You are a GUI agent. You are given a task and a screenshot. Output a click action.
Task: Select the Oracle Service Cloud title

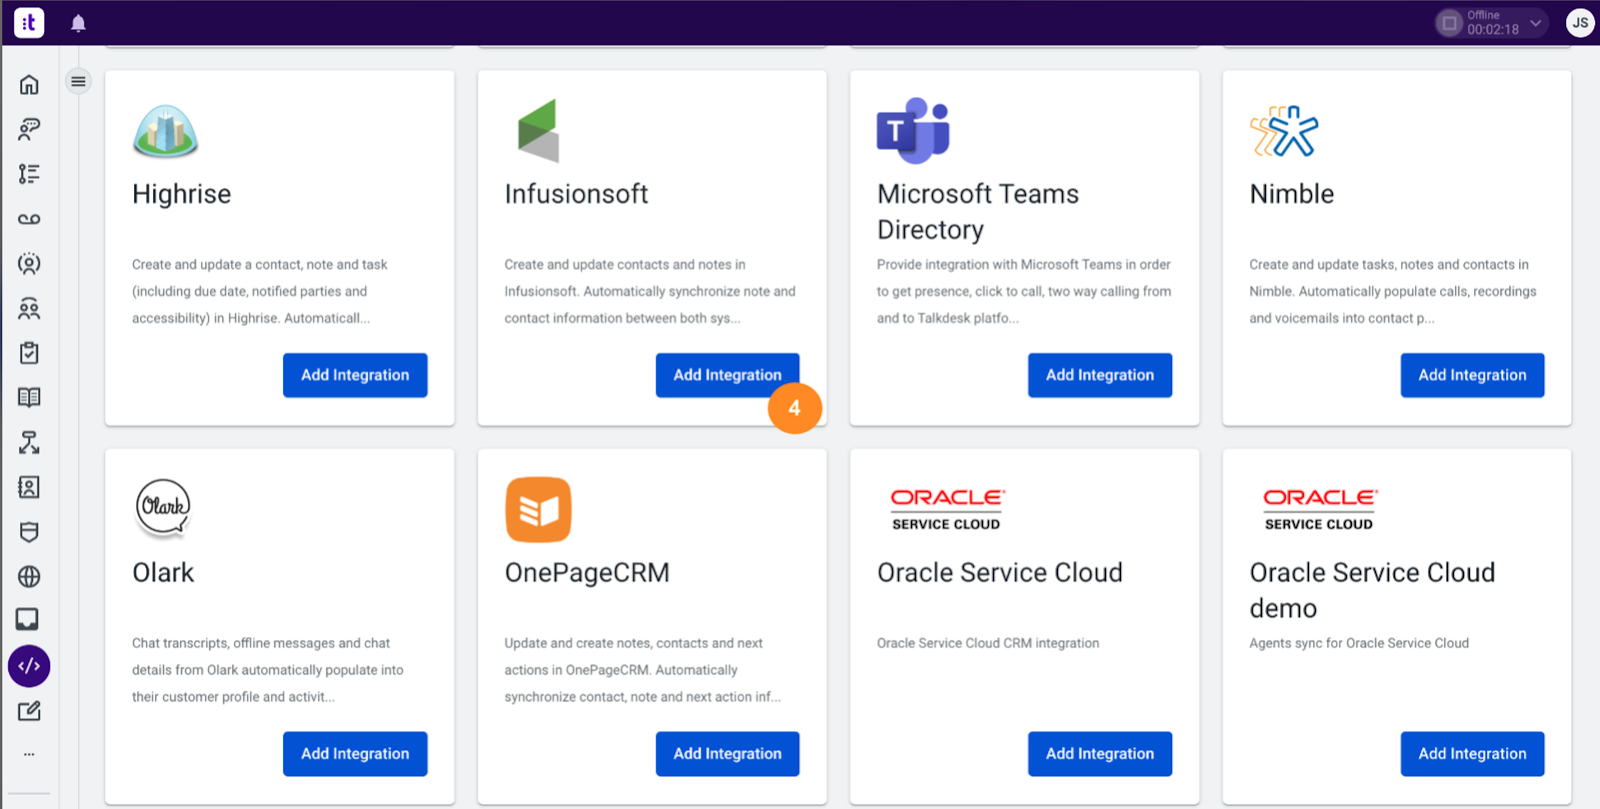[1000, 573]
